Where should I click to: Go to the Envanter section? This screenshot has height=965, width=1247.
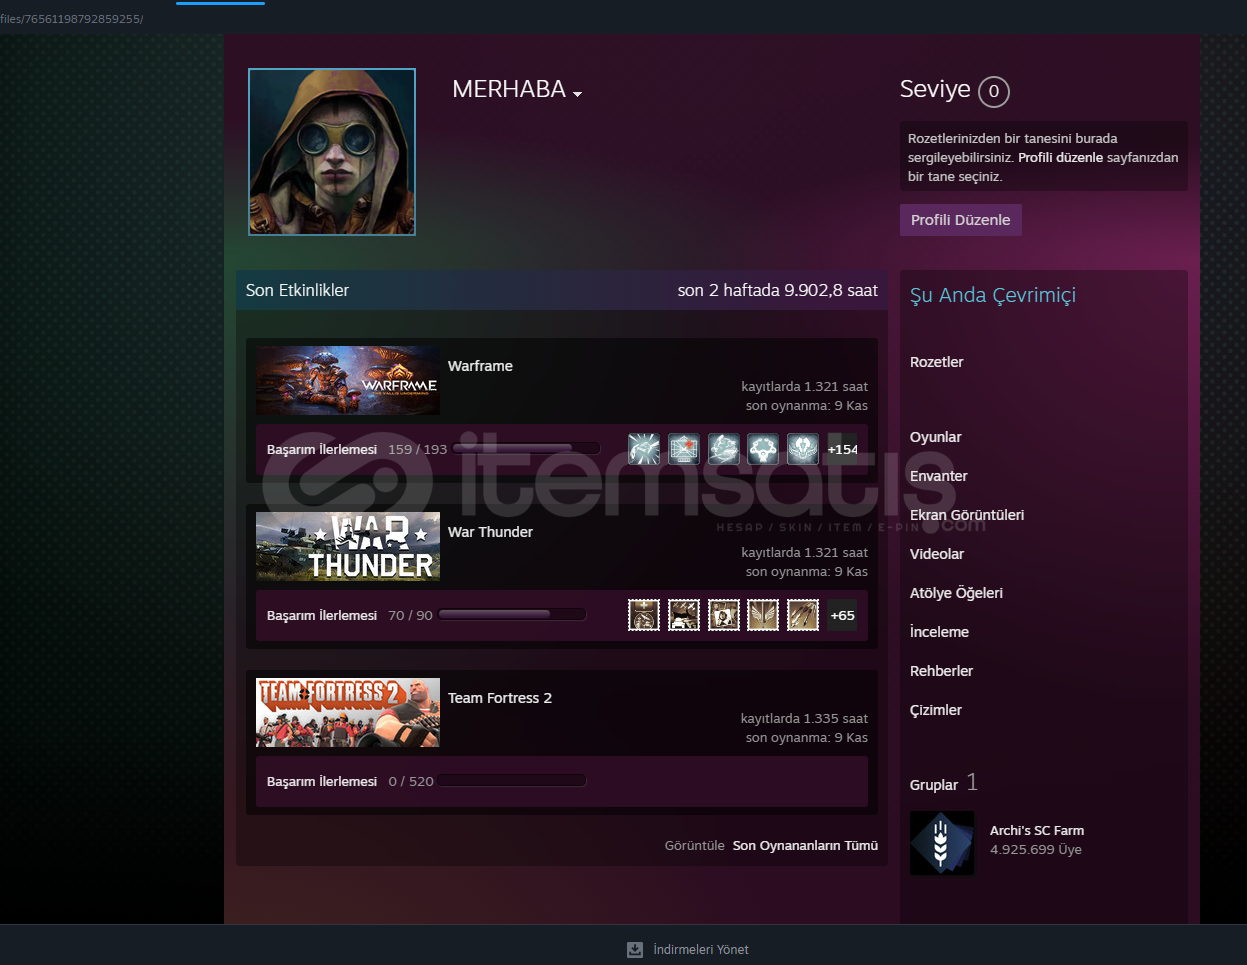tap(938, 476)
